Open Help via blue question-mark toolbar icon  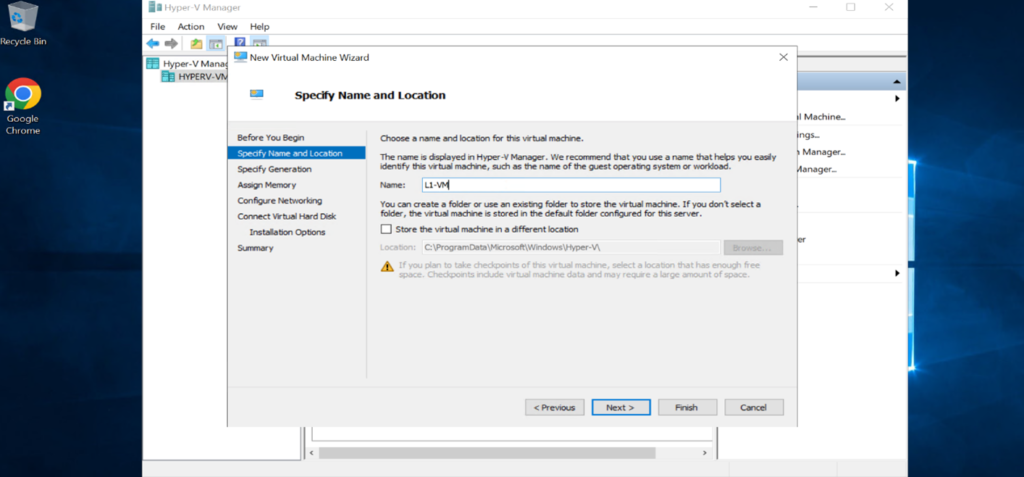240,41
